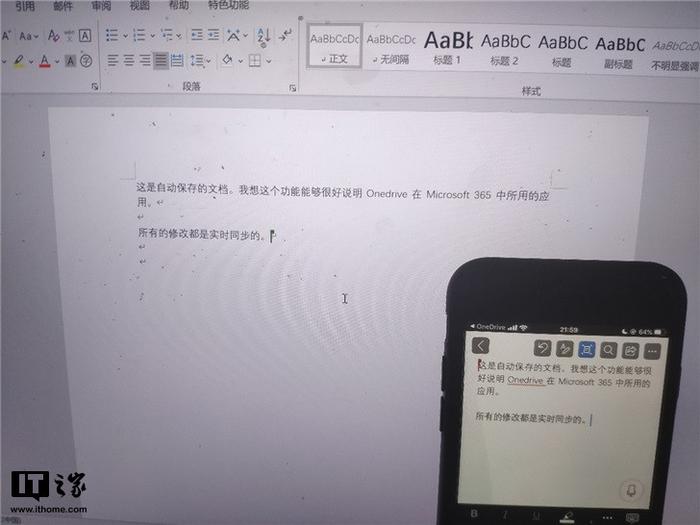Click the Clear All Formatting icon
The height and width of the screenshot is (525, 700).
54,35
